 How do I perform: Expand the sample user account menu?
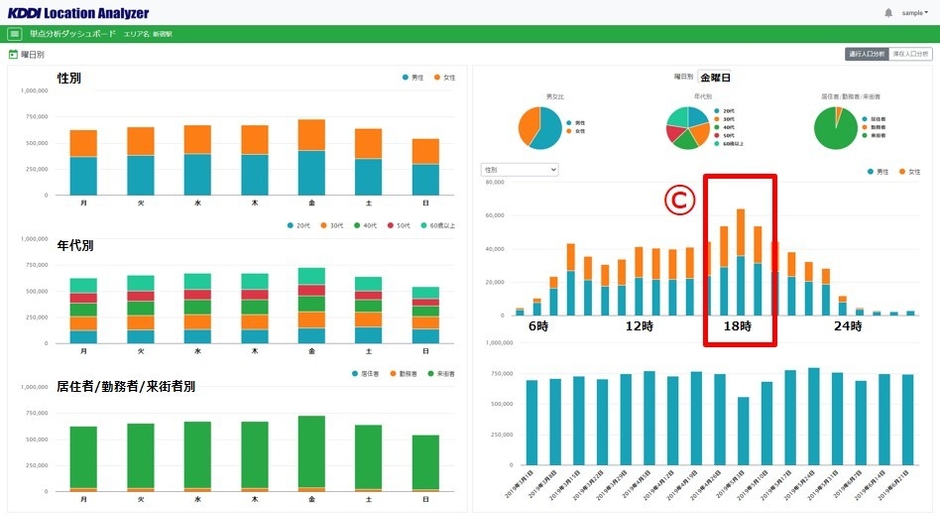[914, 13]
